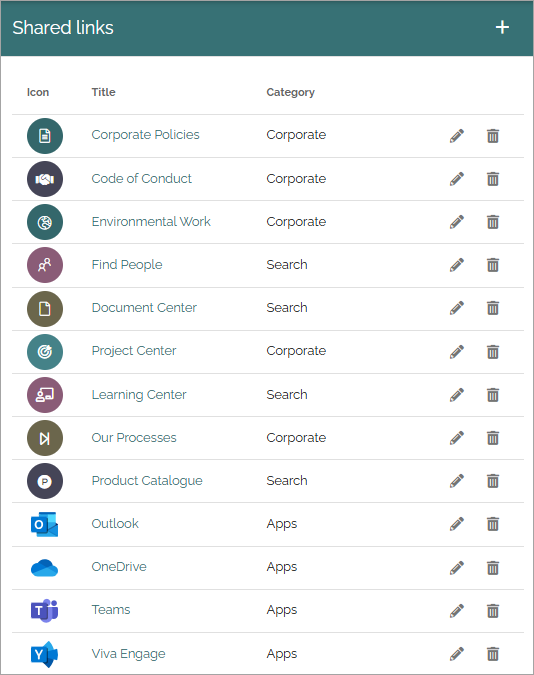Delete the Teams link

point(493,611)
